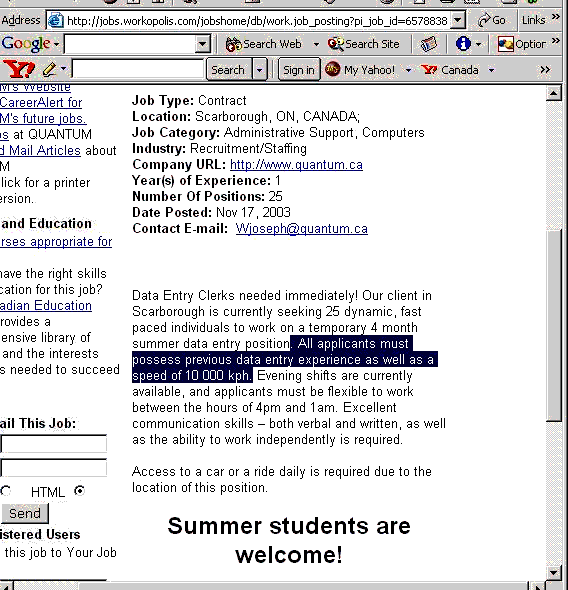Open the Google search history dropdown
The height and width of the screenshot is (590, 568).
202,44
